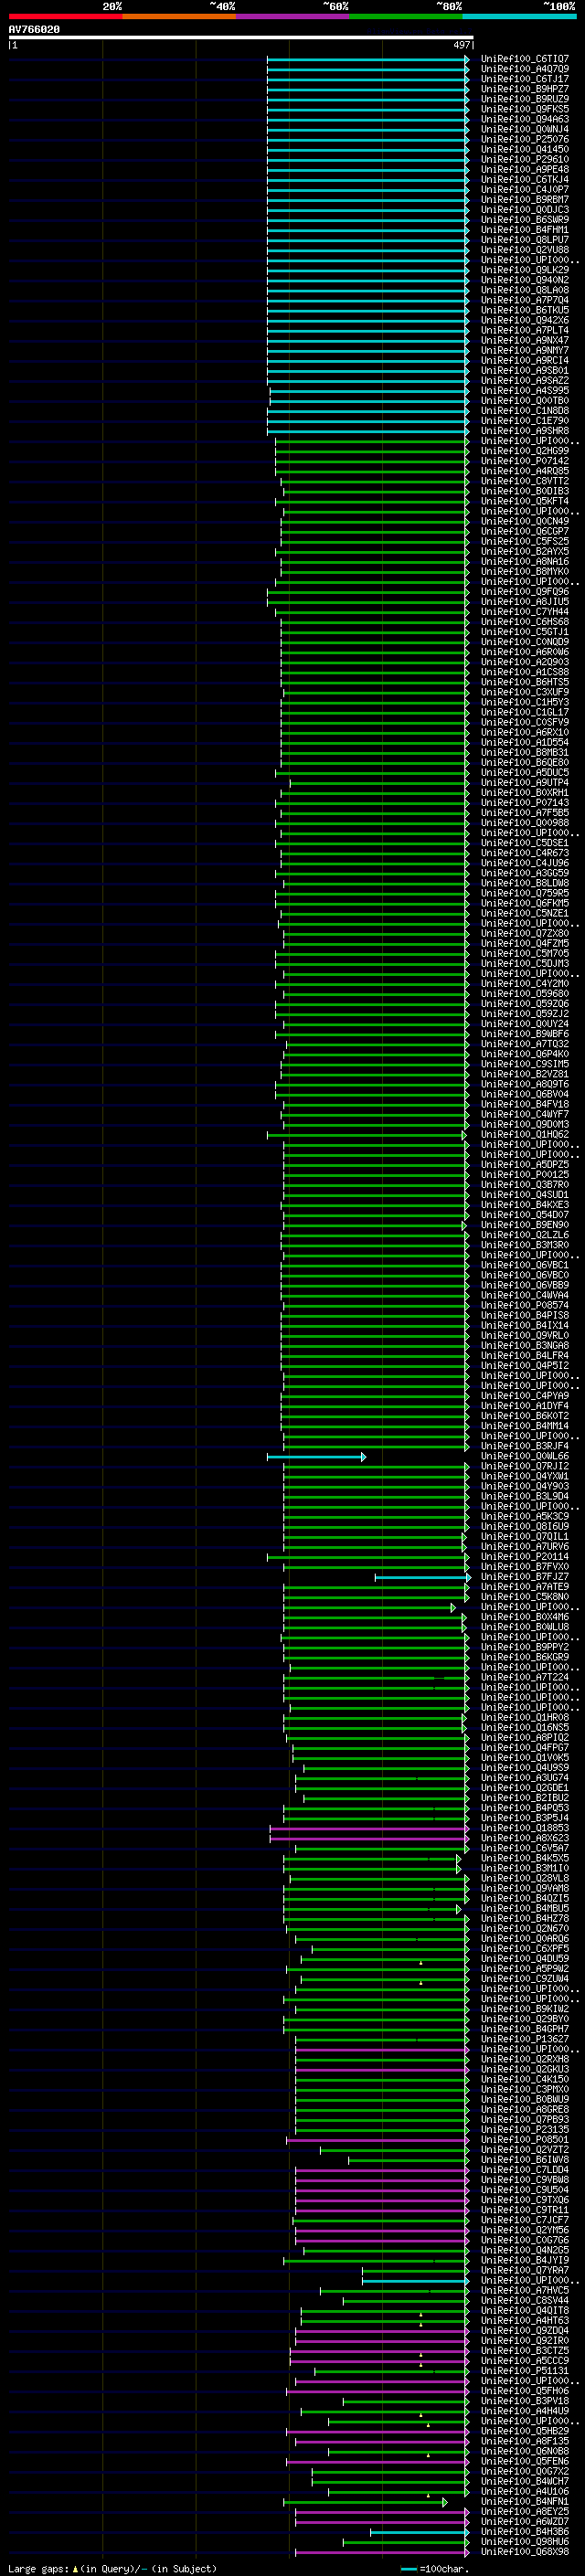This screenshot has height=2576, width=585.
Task: Open hit UniRef100_B9RUZ9
Action: coord(525,99)
